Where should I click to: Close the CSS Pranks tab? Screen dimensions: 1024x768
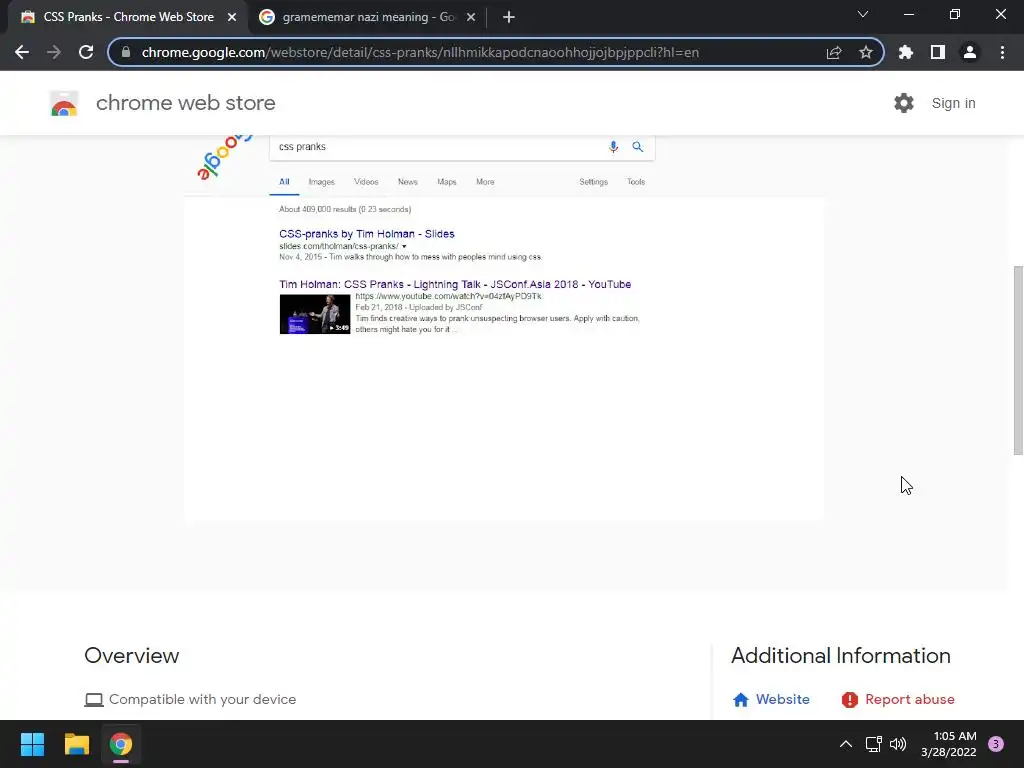[x=232, y=17]
